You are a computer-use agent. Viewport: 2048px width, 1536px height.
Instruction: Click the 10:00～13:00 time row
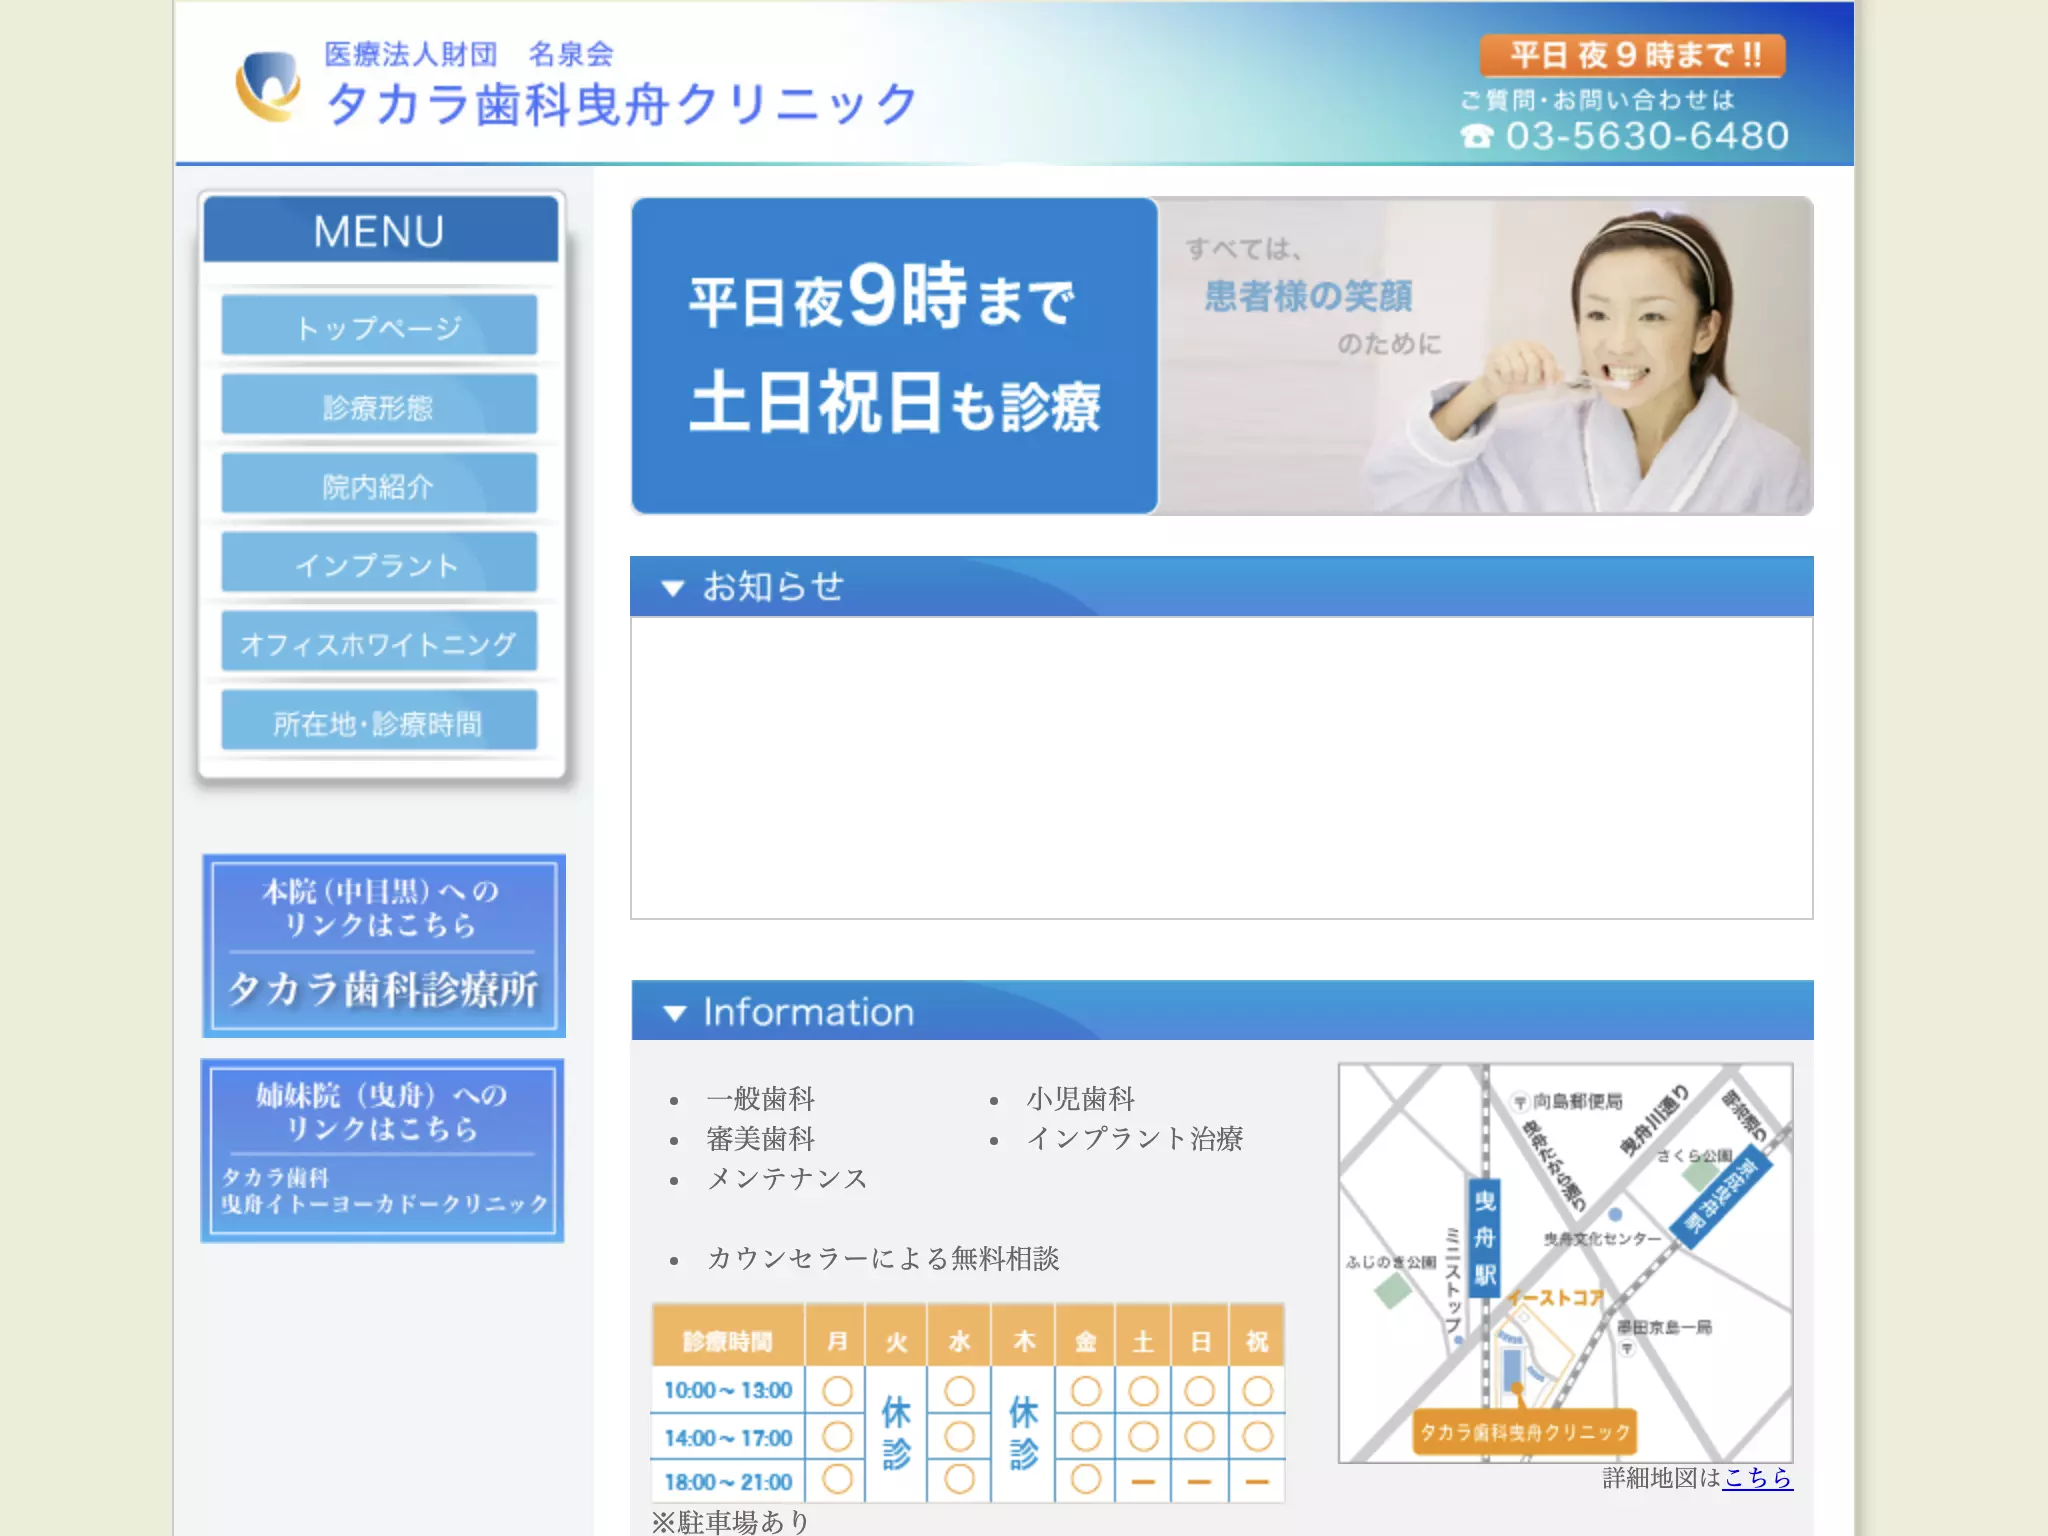pyautogui.click(x=968, y=1390)
